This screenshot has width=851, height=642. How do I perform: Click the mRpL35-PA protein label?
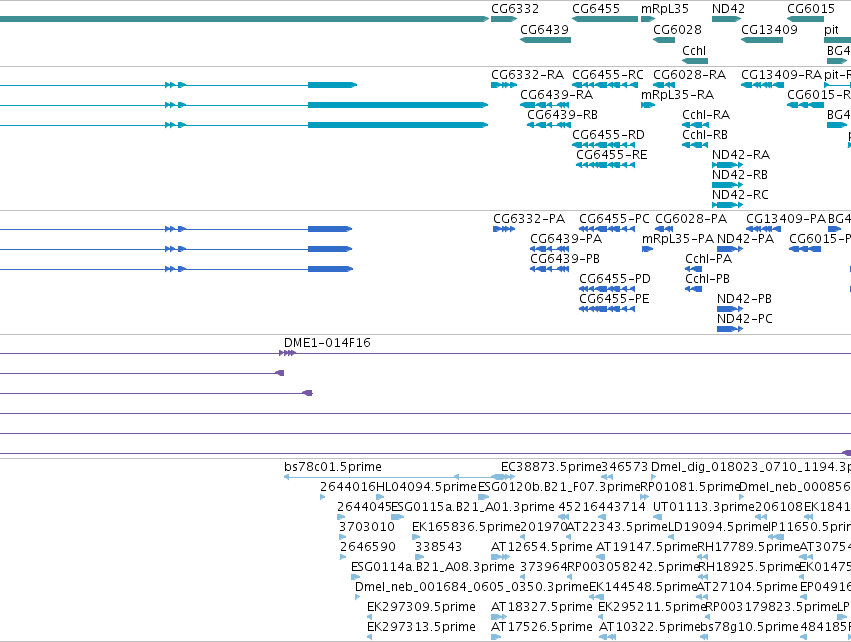(678, 239)
